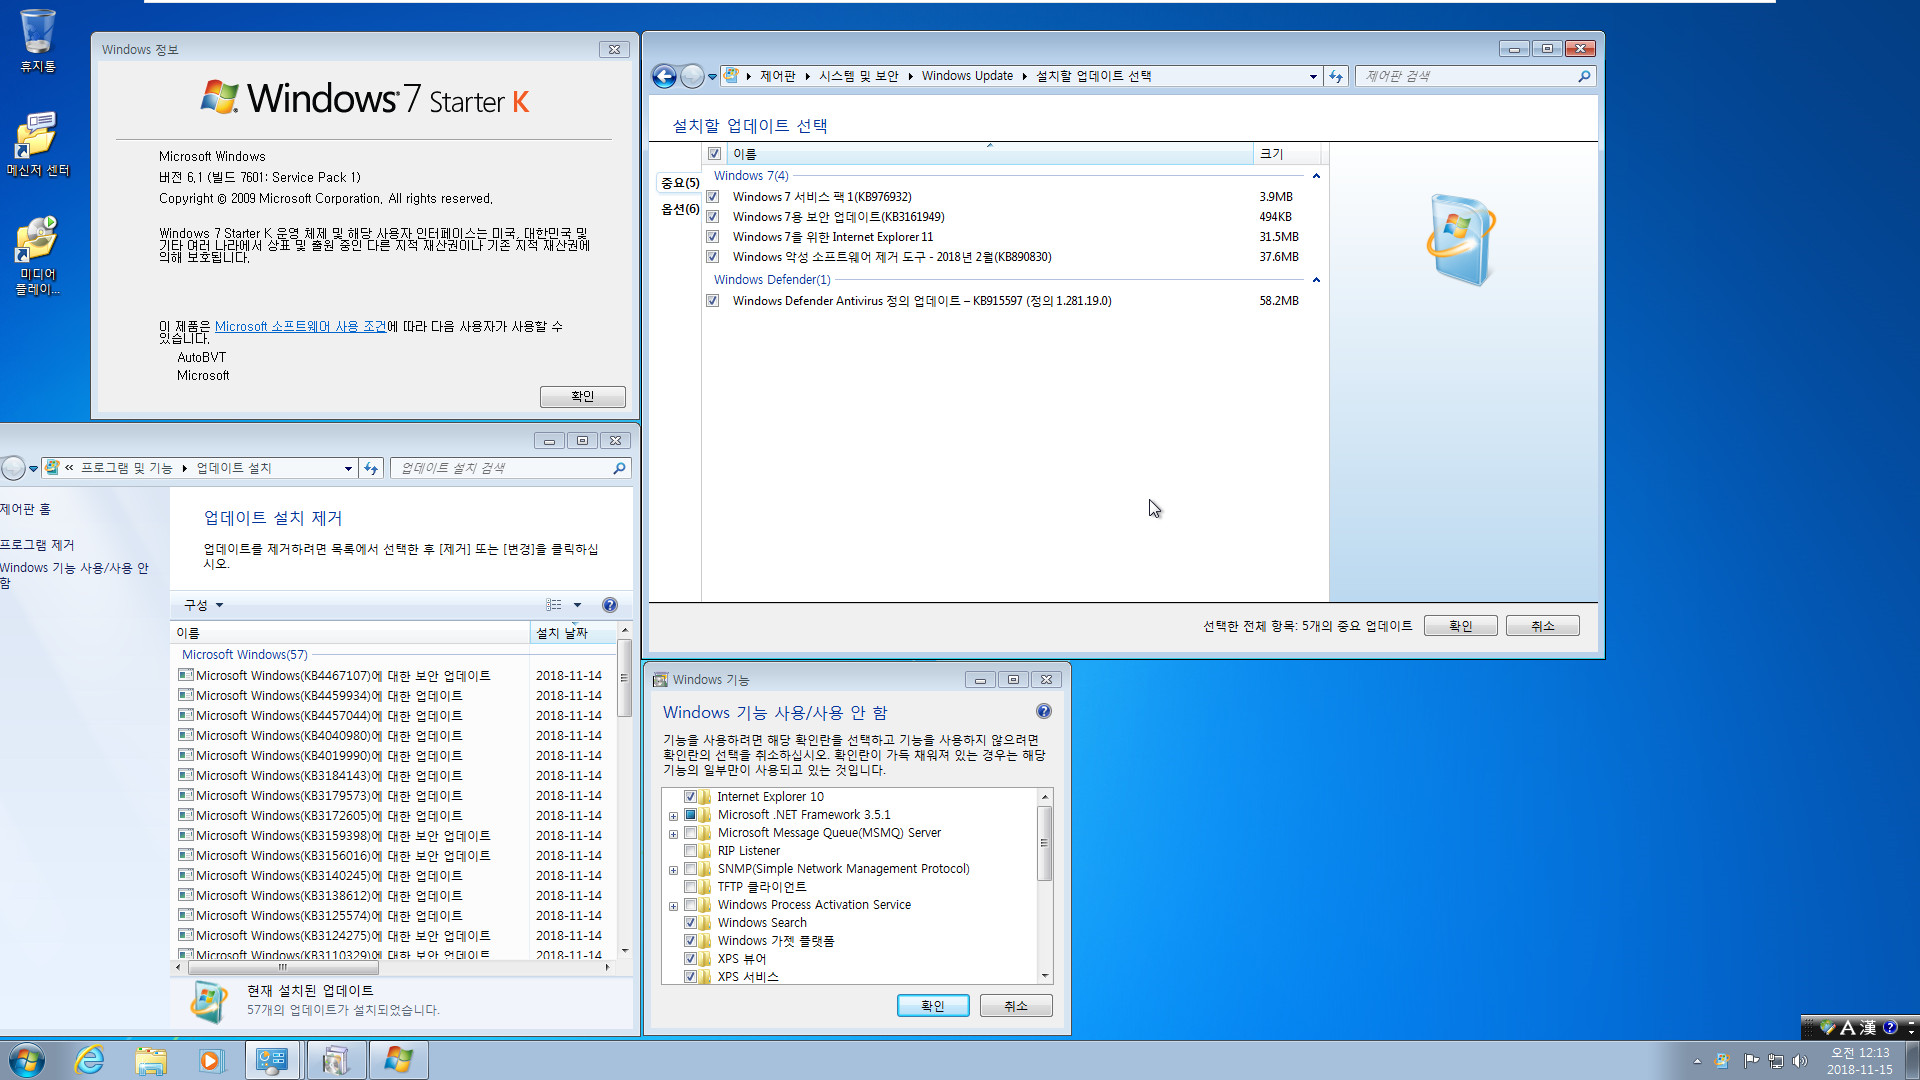This screenshot has width=1920, height=1080.
Task: Open Windows Explorer from the taskbar
Action: [x=151, y=1060]
